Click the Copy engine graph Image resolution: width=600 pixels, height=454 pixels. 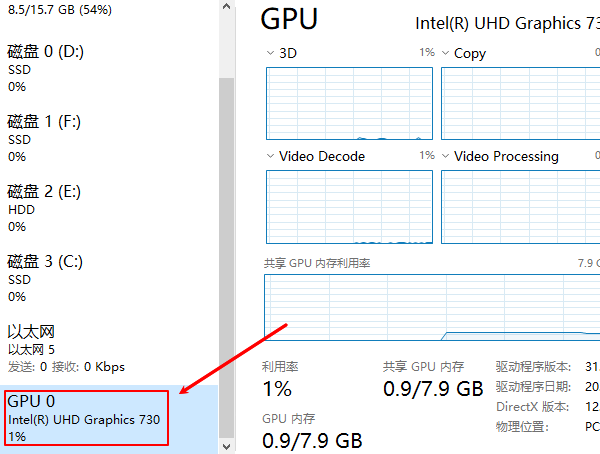[520, 103]
